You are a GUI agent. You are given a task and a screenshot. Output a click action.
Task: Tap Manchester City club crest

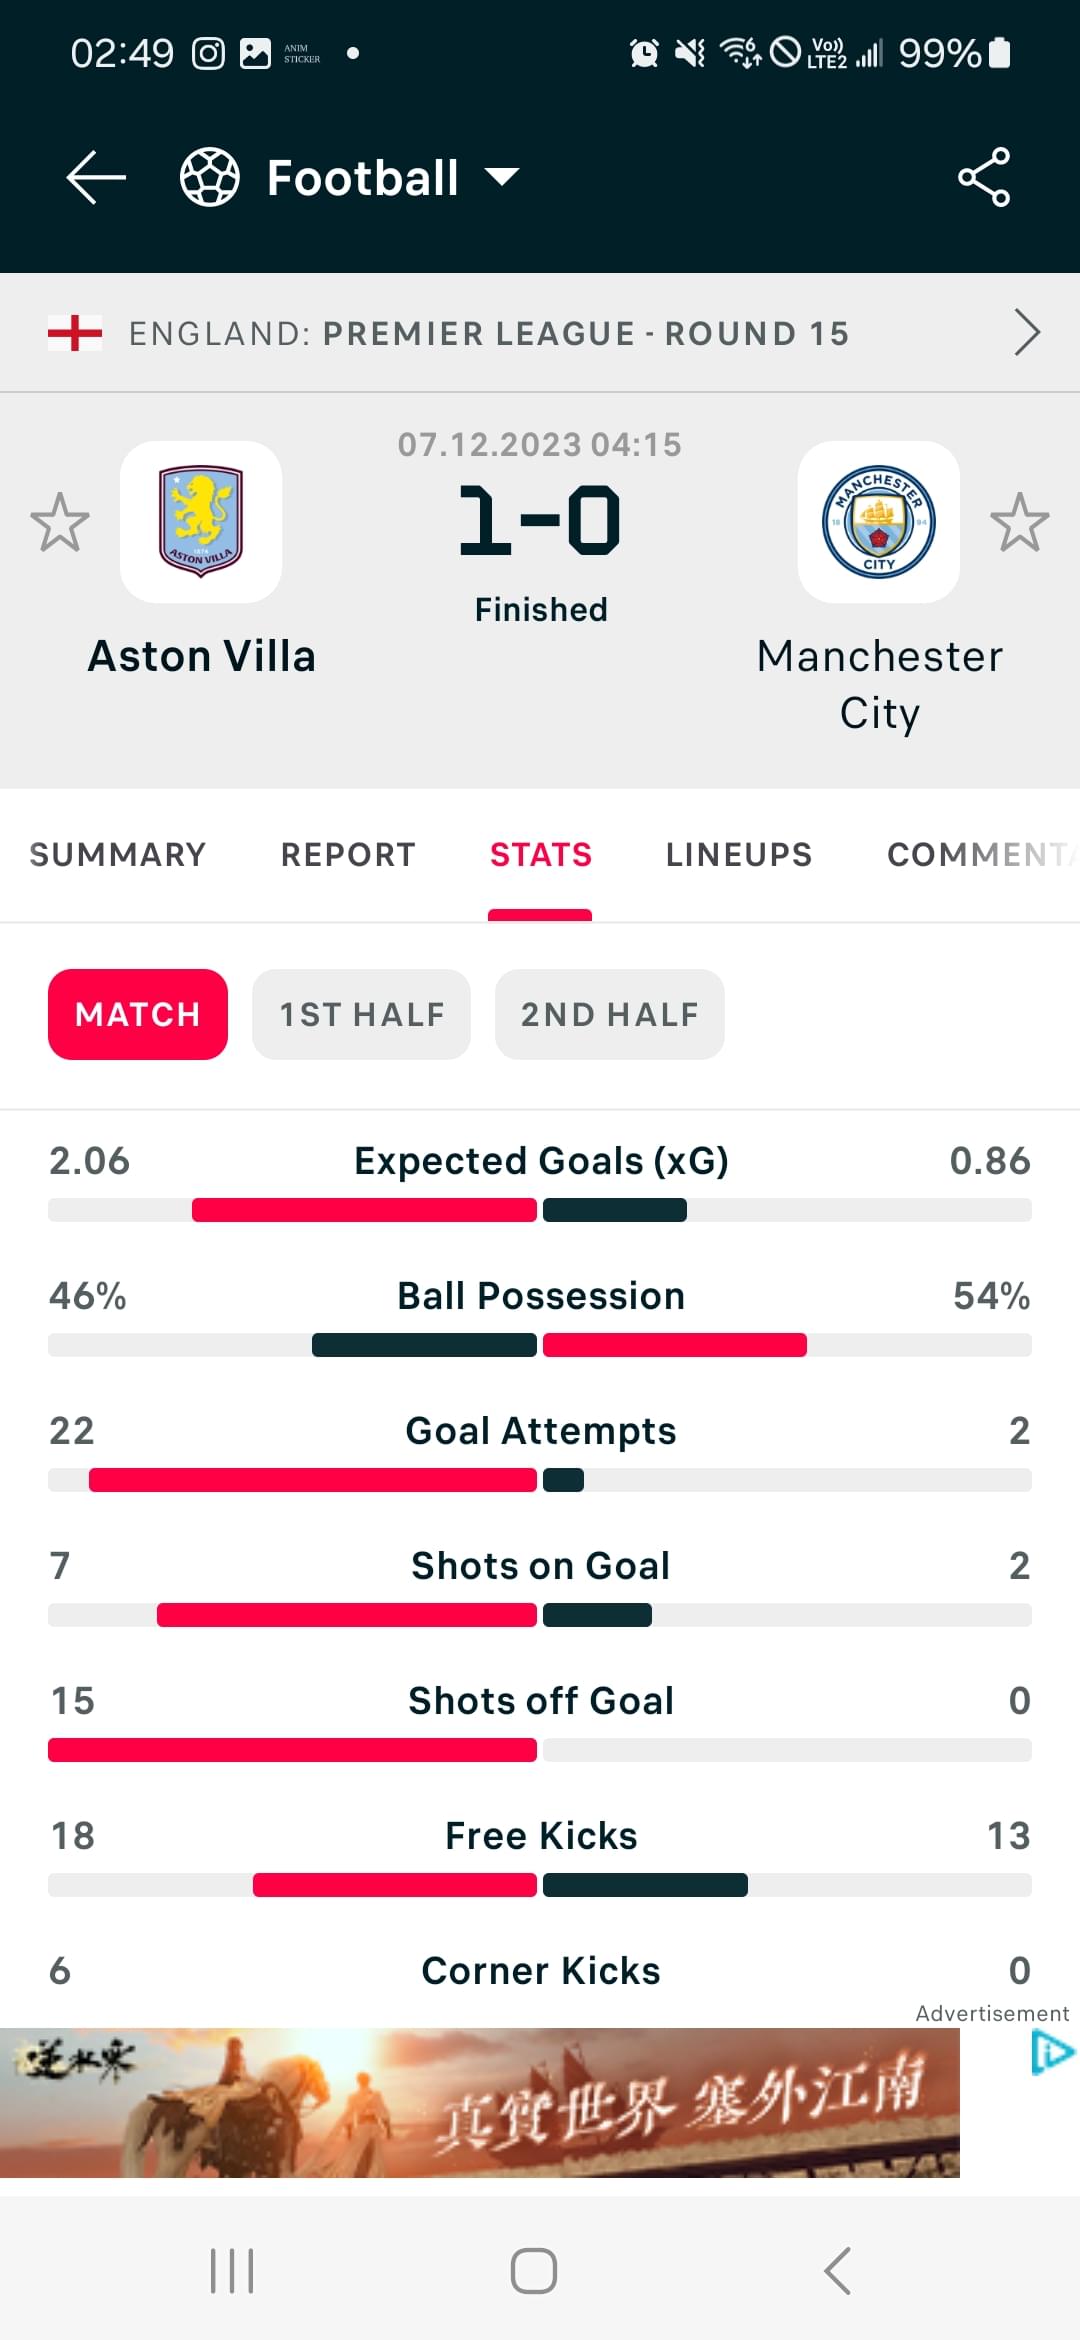point(879,522)
